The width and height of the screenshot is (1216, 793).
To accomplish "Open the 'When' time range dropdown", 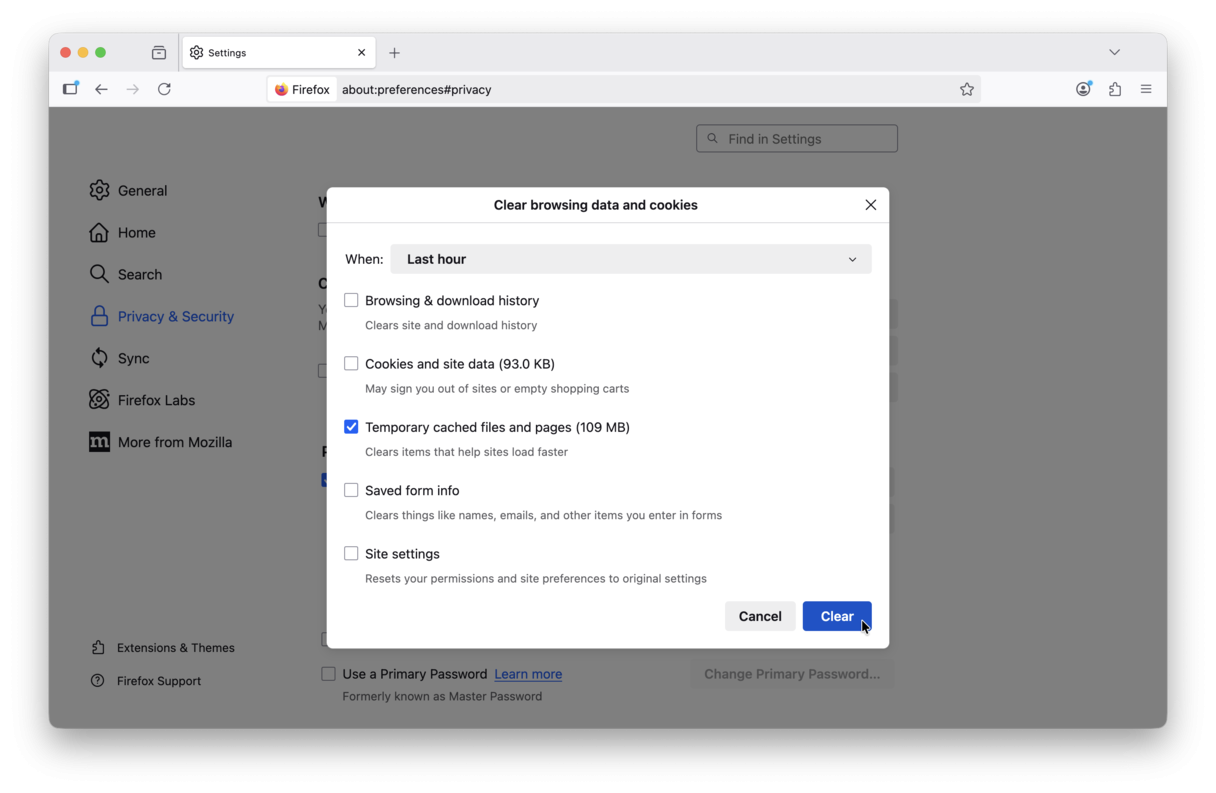I will tap(631, 259).
